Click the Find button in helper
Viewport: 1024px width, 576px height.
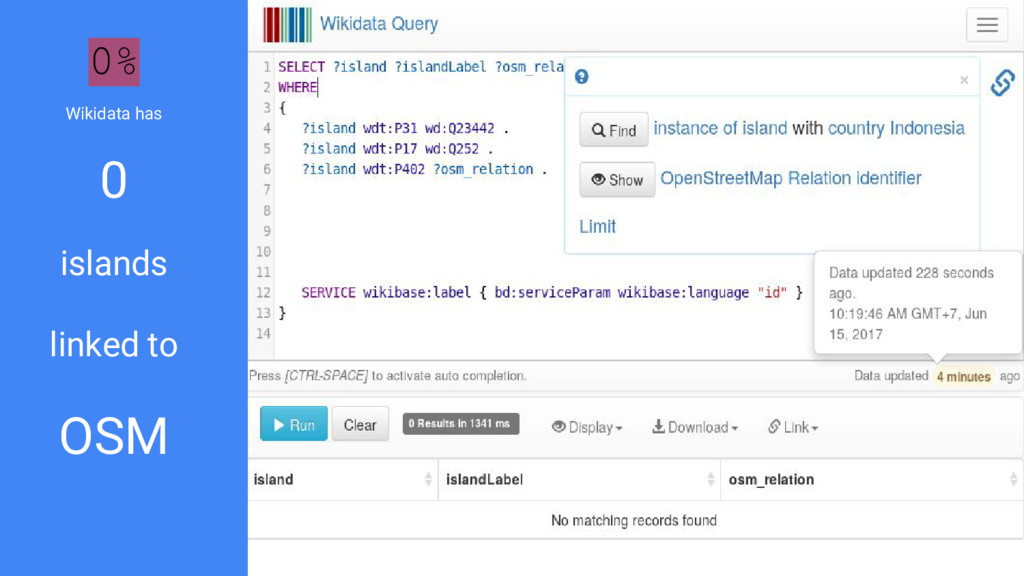(x=614, y=129)
